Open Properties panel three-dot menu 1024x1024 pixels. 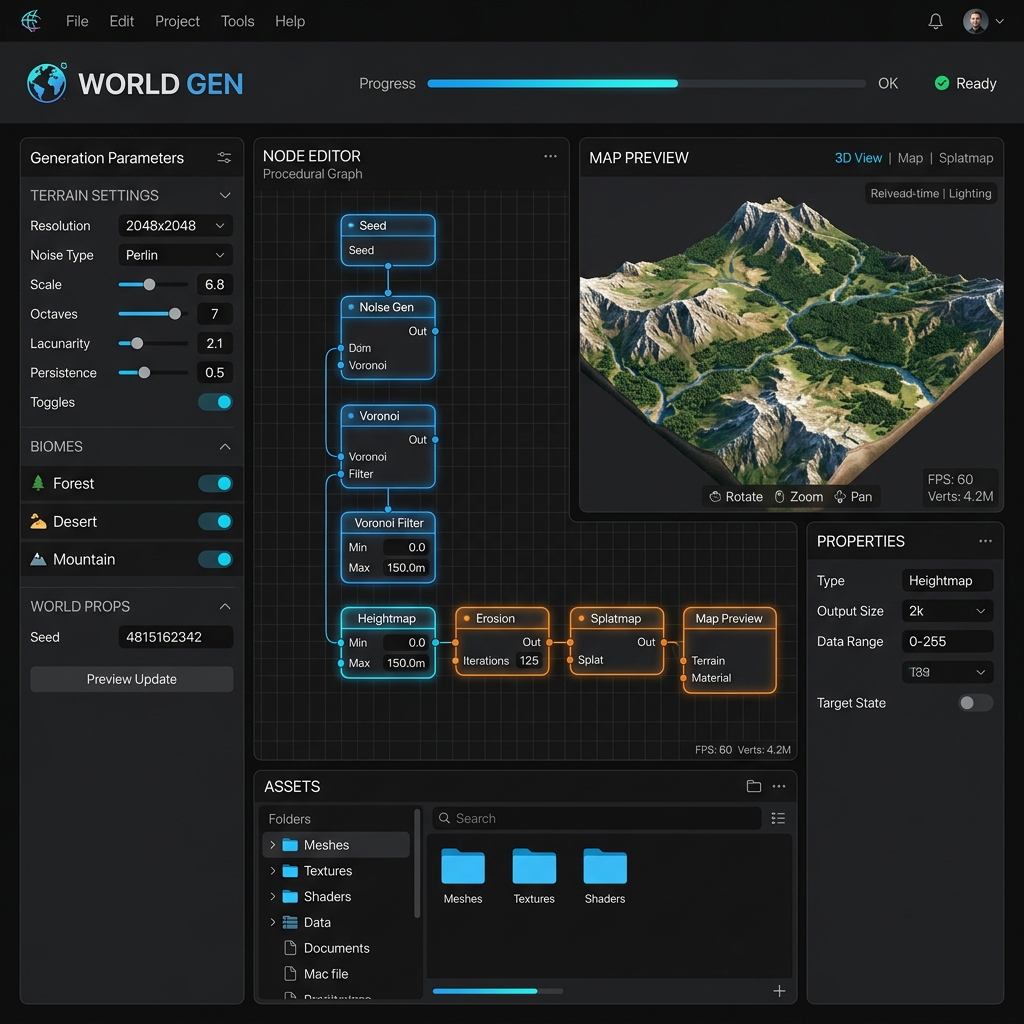(985, 541)
